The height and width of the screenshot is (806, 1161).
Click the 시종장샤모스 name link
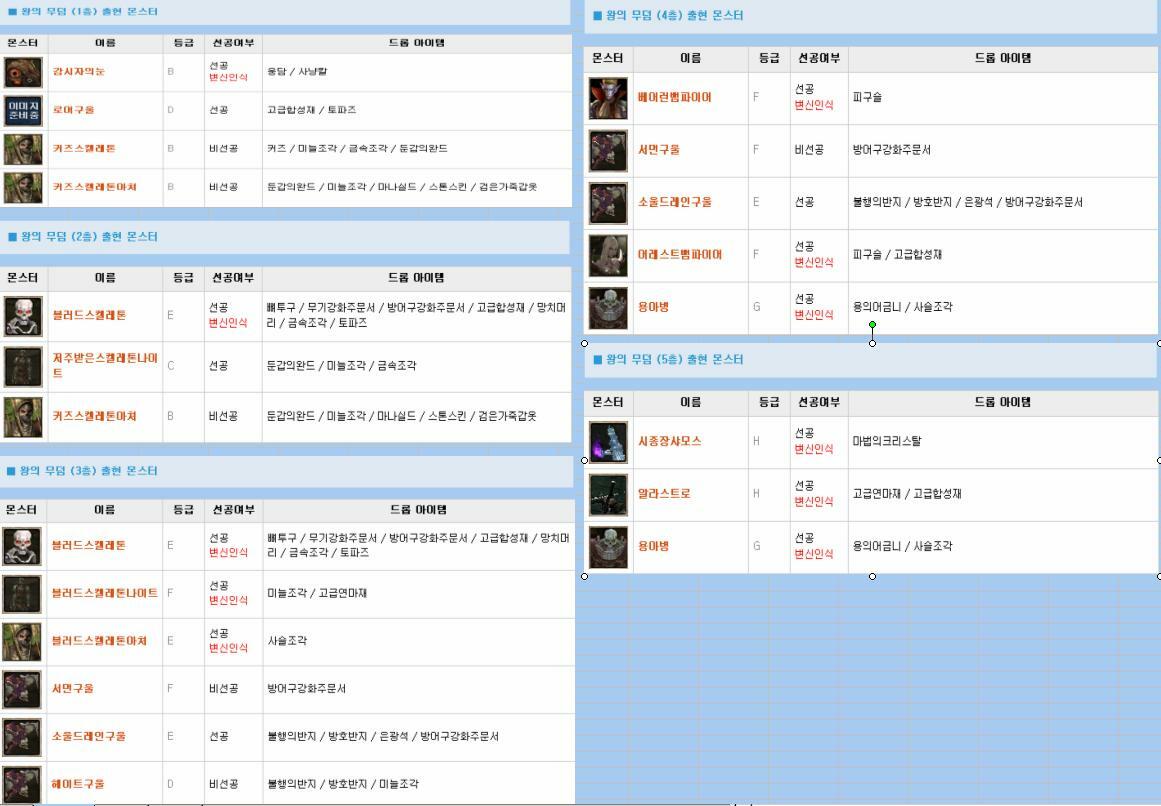[669, 441]
